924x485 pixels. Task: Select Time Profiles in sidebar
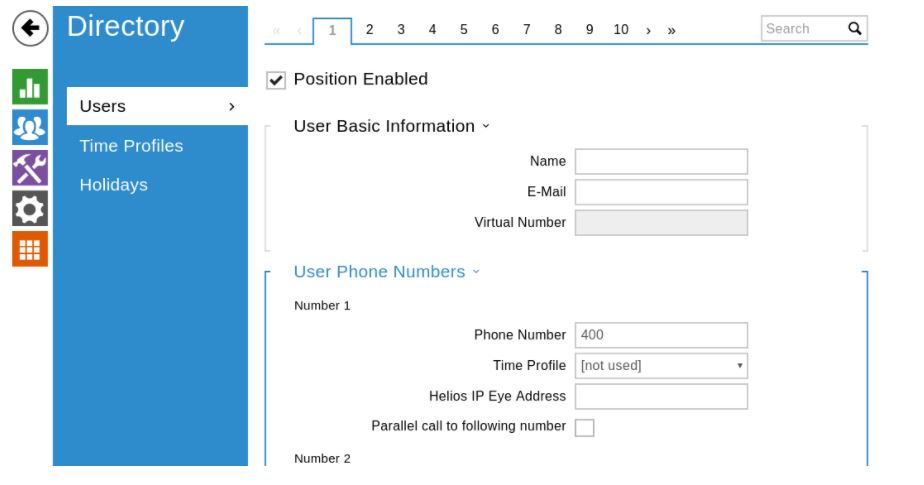pyautogui.click(x=131, y=146)
